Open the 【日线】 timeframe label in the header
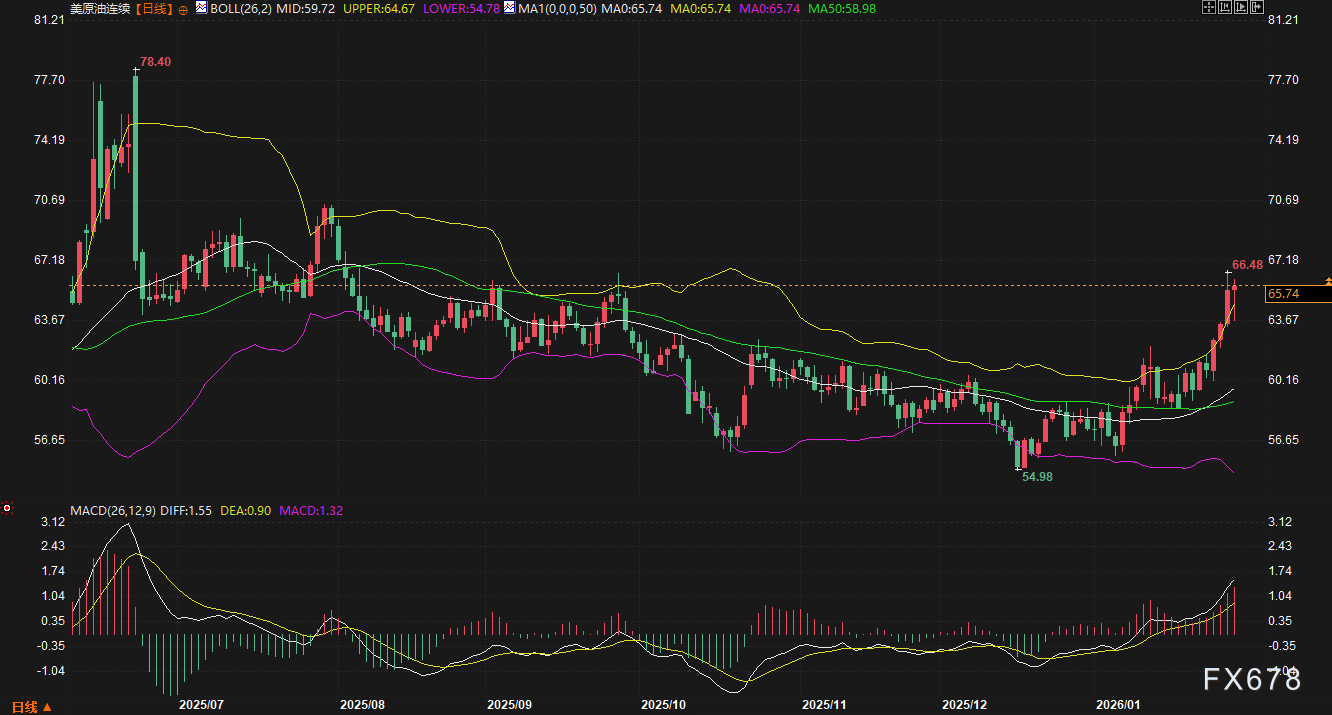The image size is (1332, 715). click(x=153, y=8)
